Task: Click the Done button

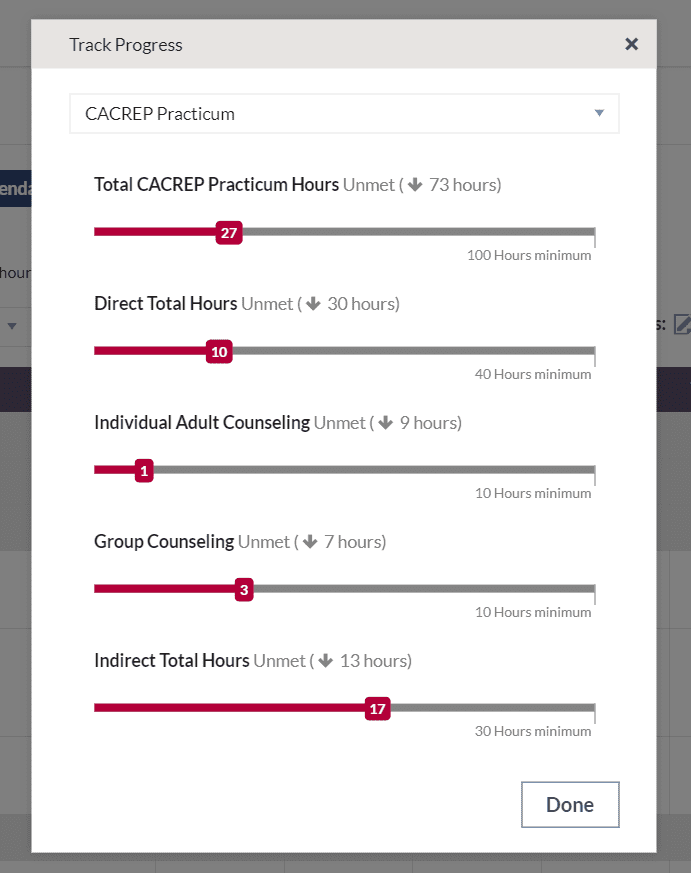Action: point(570,804)
